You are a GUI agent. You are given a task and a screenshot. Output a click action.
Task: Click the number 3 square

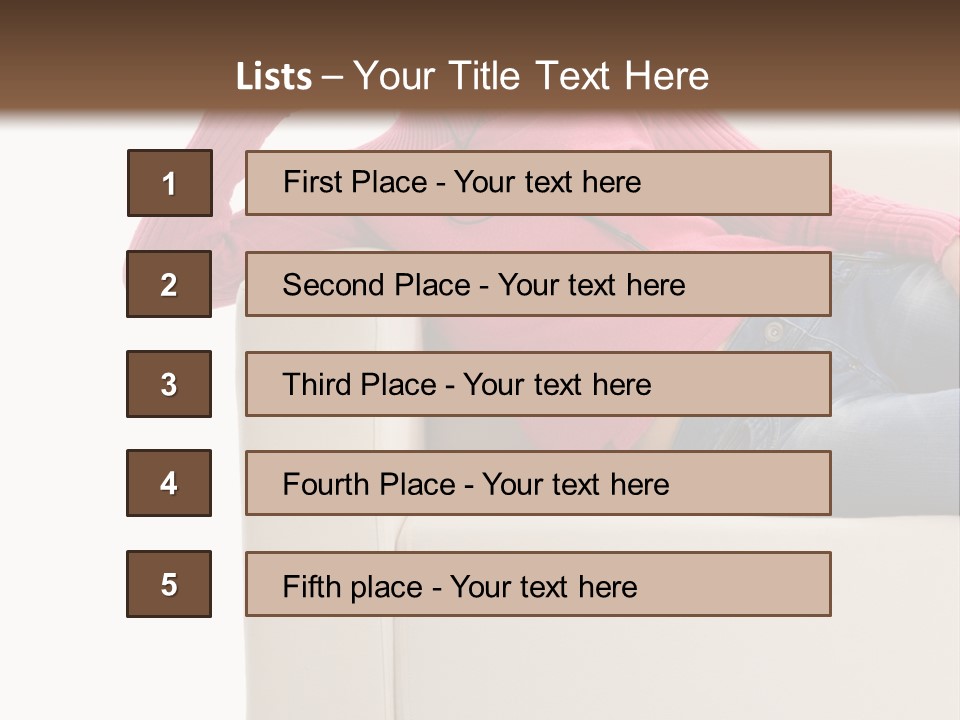(169, 384)
